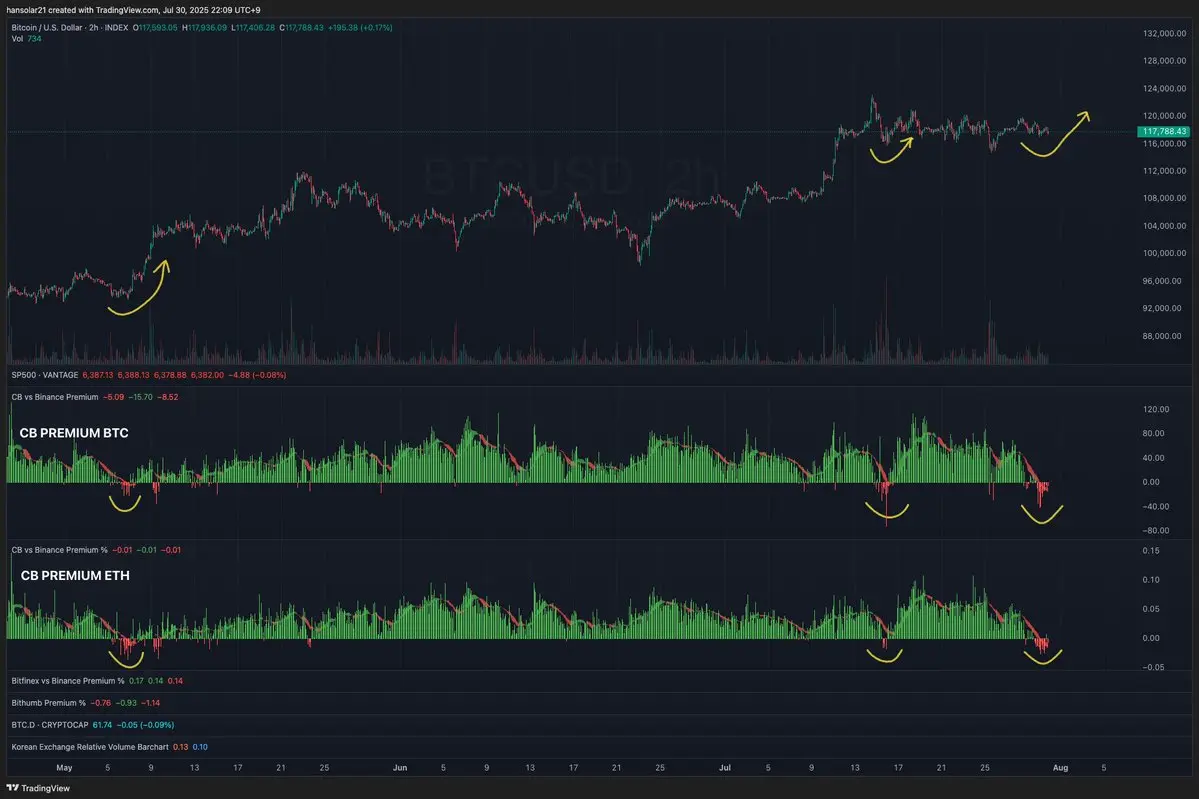This screenshot has height=799, width=1199.
Task: Click the Vol 734 indicator label
Action: click(26, 39)
